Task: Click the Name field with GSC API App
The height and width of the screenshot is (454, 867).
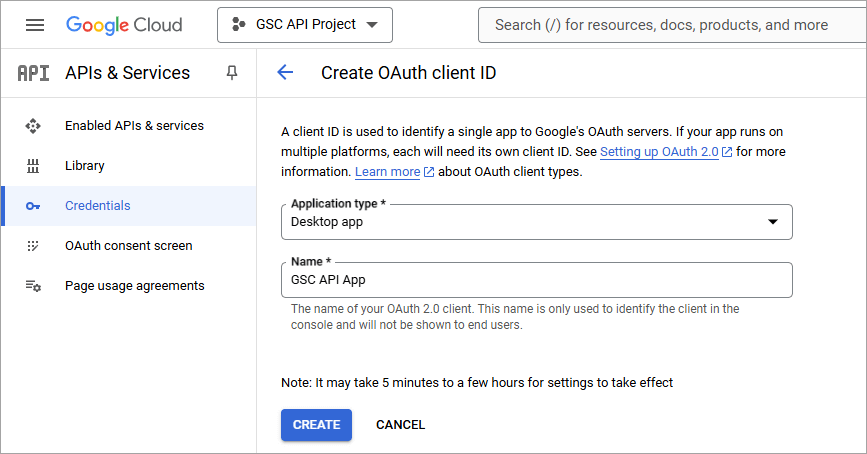Action: coord(536,280)
